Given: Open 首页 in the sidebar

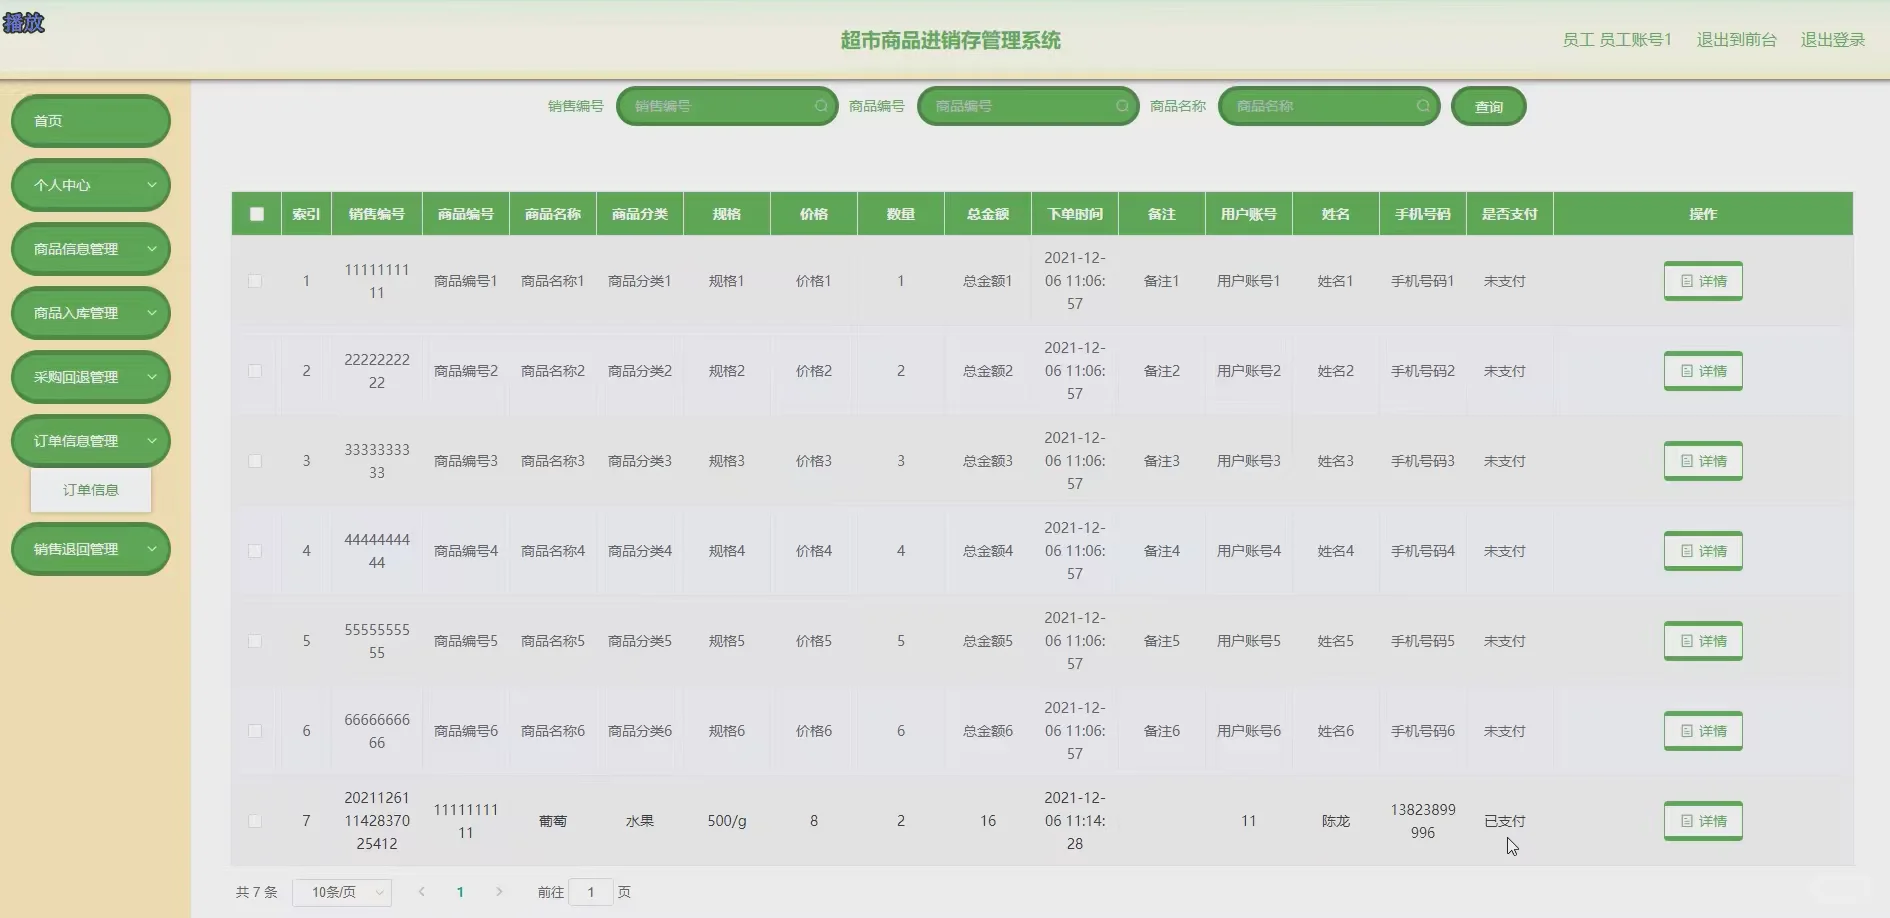Looking at the screenshot, I should point(91,121).
